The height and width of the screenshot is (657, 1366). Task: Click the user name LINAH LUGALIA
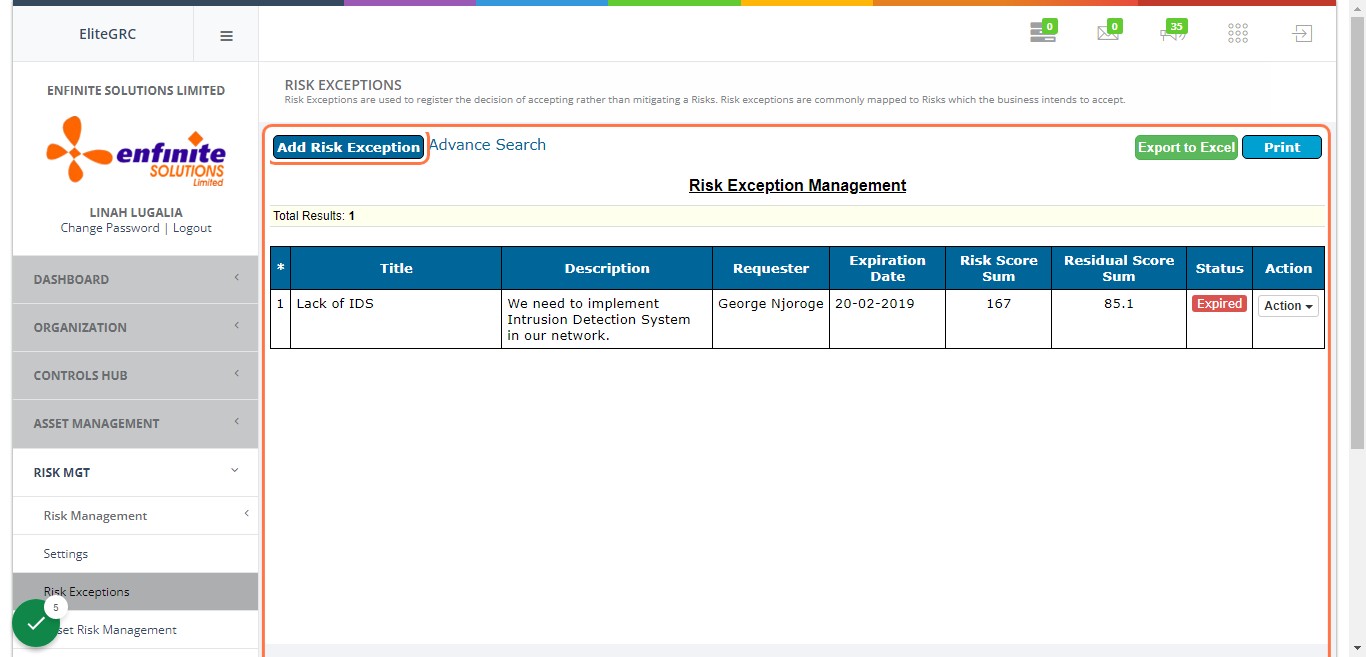pyautogui.click(x=136, y=212)
